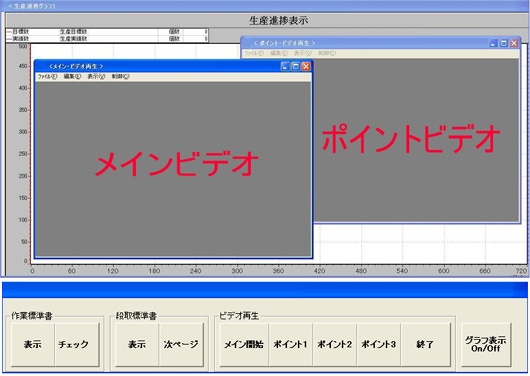Click the チェック button under 作業標準書
The image size is (530, 376).
(77, 345)
